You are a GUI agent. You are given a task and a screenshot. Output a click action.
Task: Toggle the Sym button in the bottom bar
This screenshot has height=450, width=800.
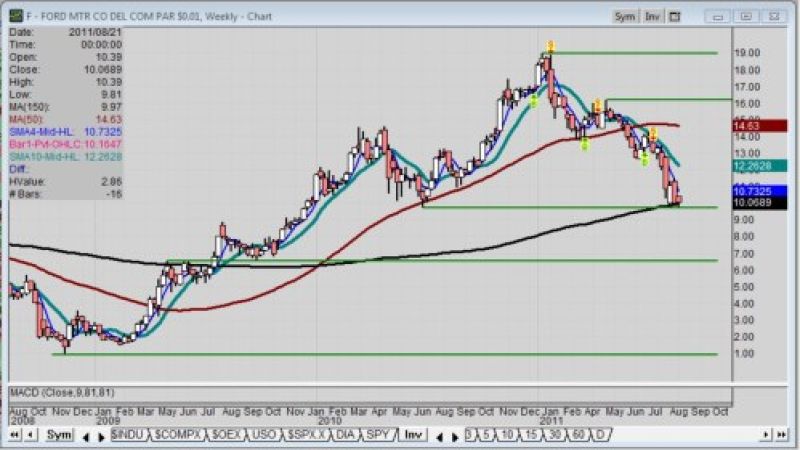pos(60,436)
